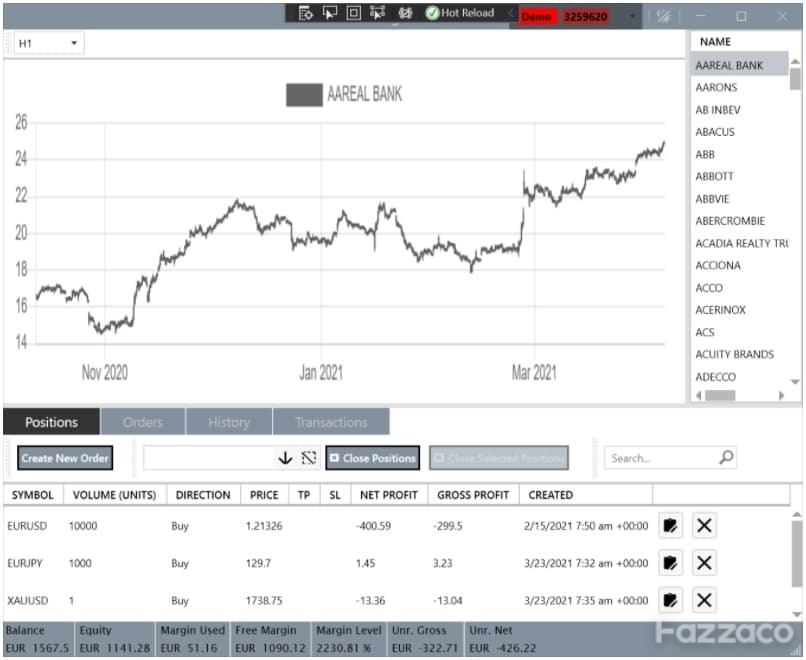The image size is (806, 660).
Task: Click the positions table scrollbar down arrow
Action: click(x=797, y=614)
